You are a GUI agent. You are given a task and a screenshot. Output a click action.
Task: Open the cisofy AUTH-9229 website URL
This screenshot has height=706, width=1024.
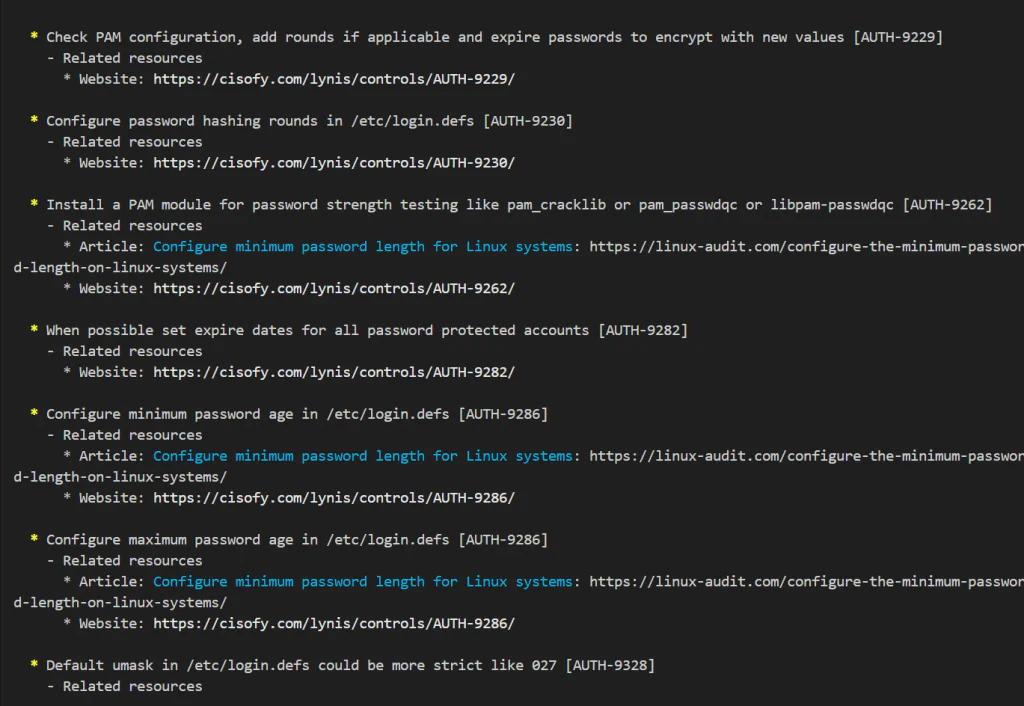(334, 79)
